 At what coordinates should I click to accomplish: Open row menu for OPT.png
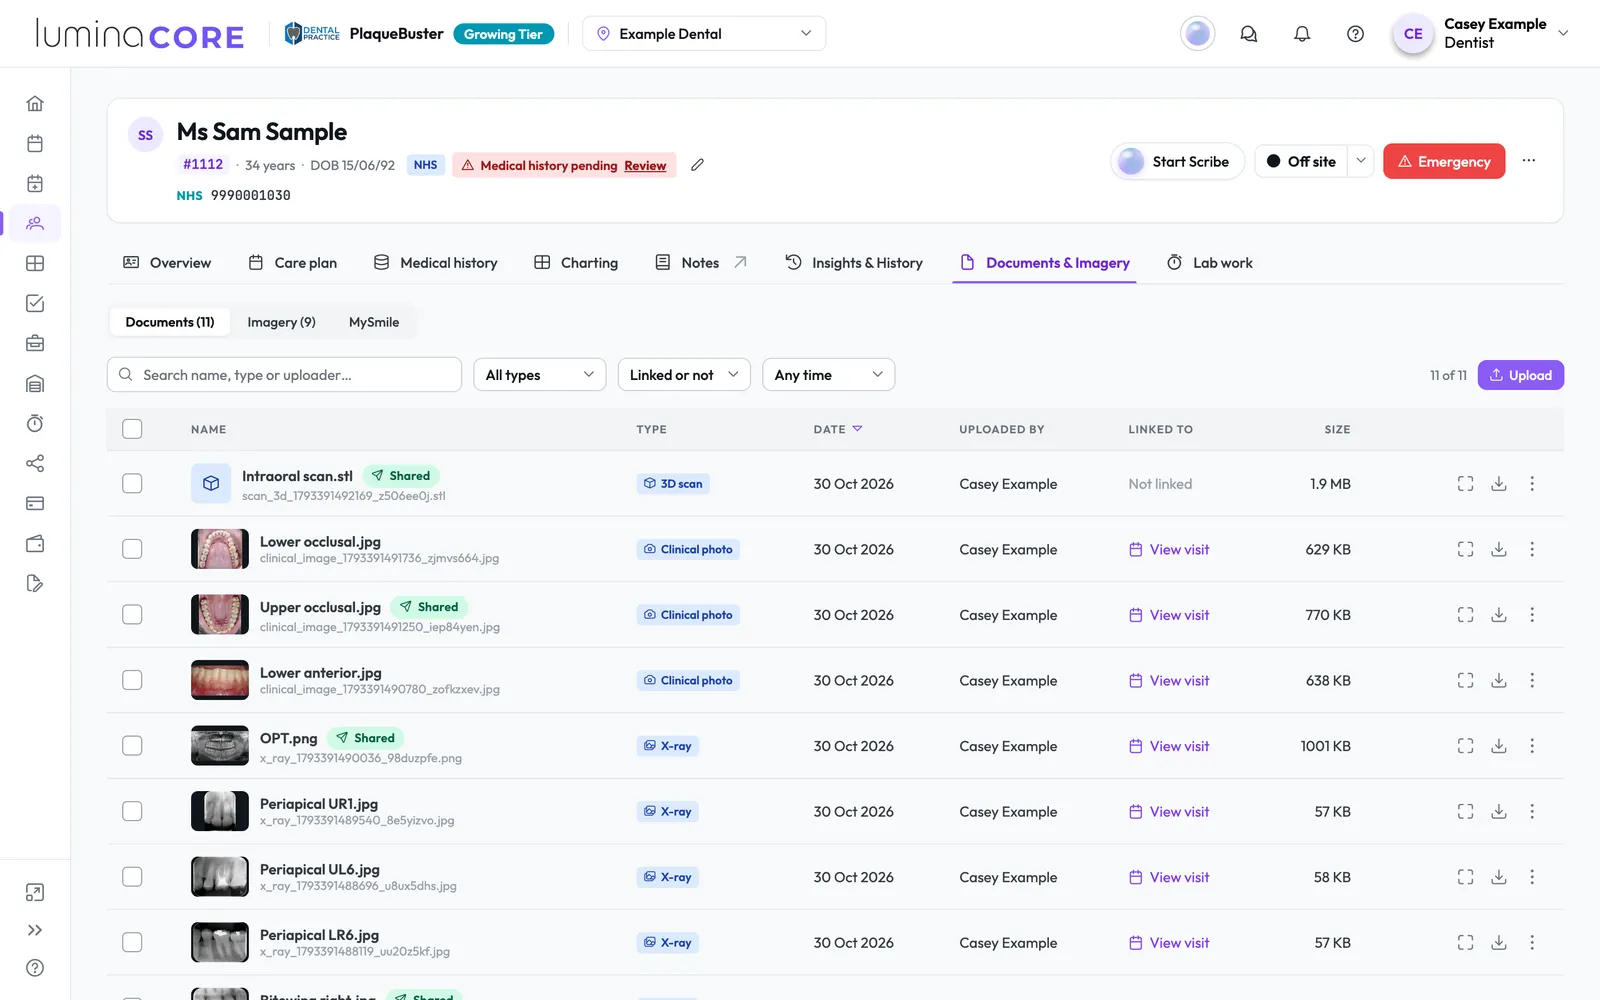(x=1532, y=746)
